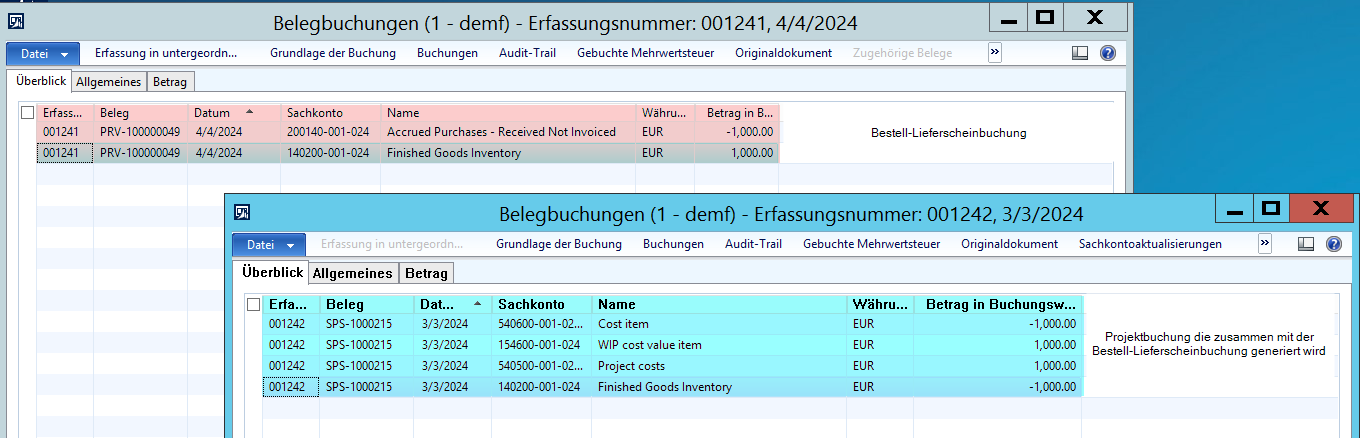The image size is (1360, 438).
Task: Select the WIP cost value item row
Action: [649, 345]
